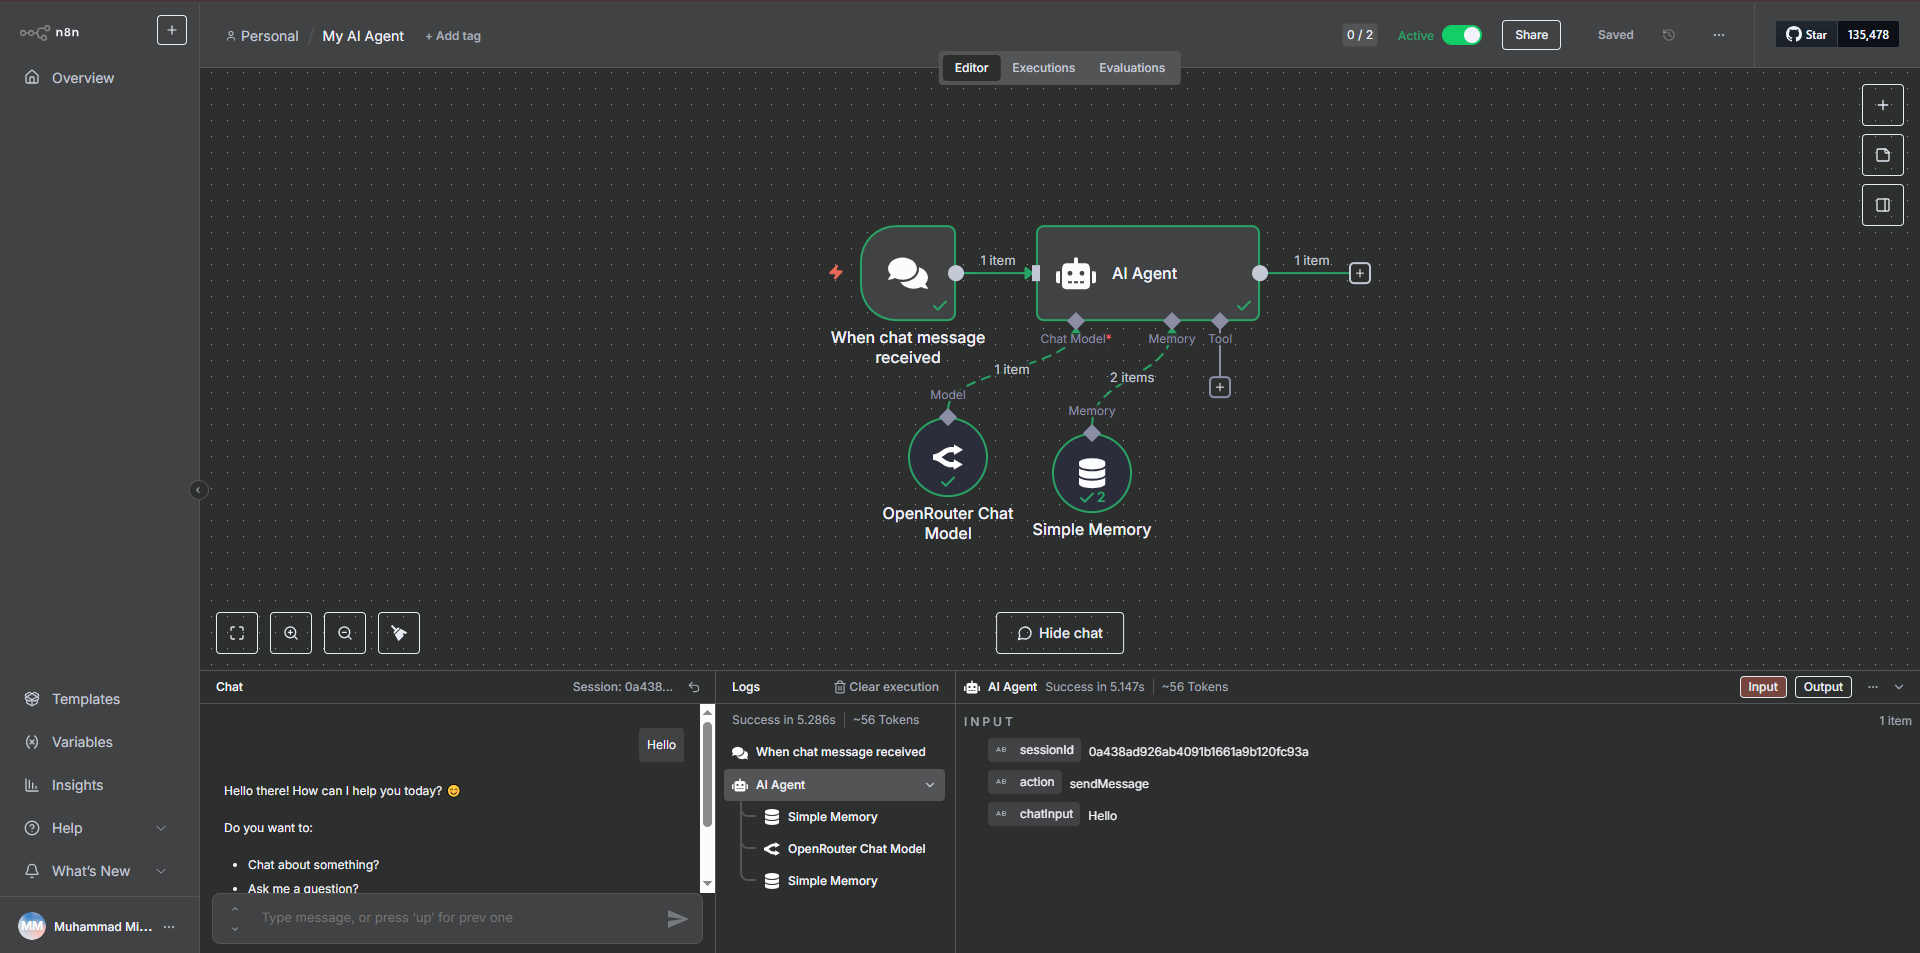
Task: Click the fit-to-view canvas icon
Action: 237,633
